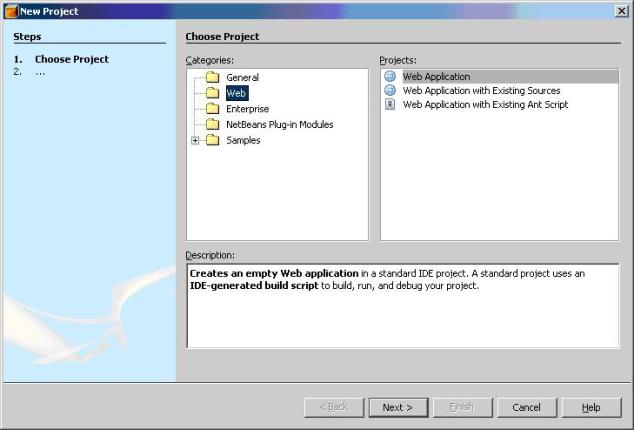Open the Help button
This screenshot has height=430, width=634.
[x=591, y=408]
